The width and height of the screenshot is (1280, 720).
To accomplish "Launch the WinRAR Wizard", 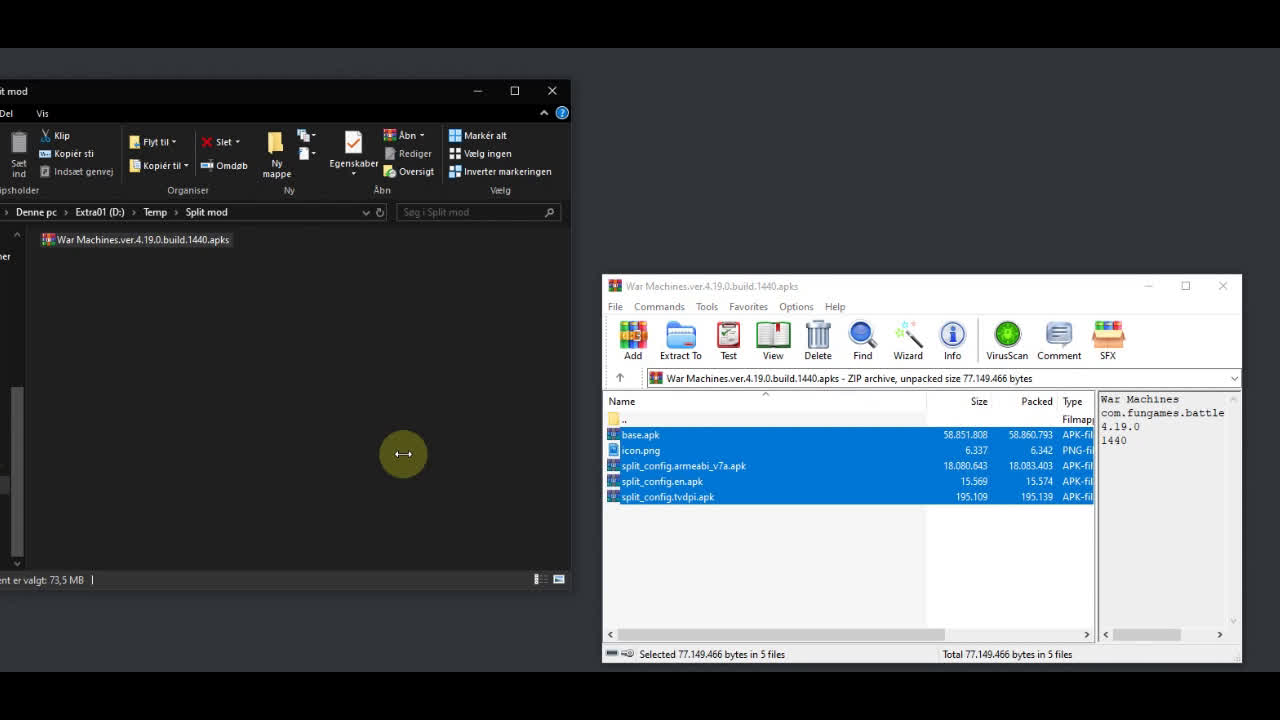I will [x=908, y=340].
